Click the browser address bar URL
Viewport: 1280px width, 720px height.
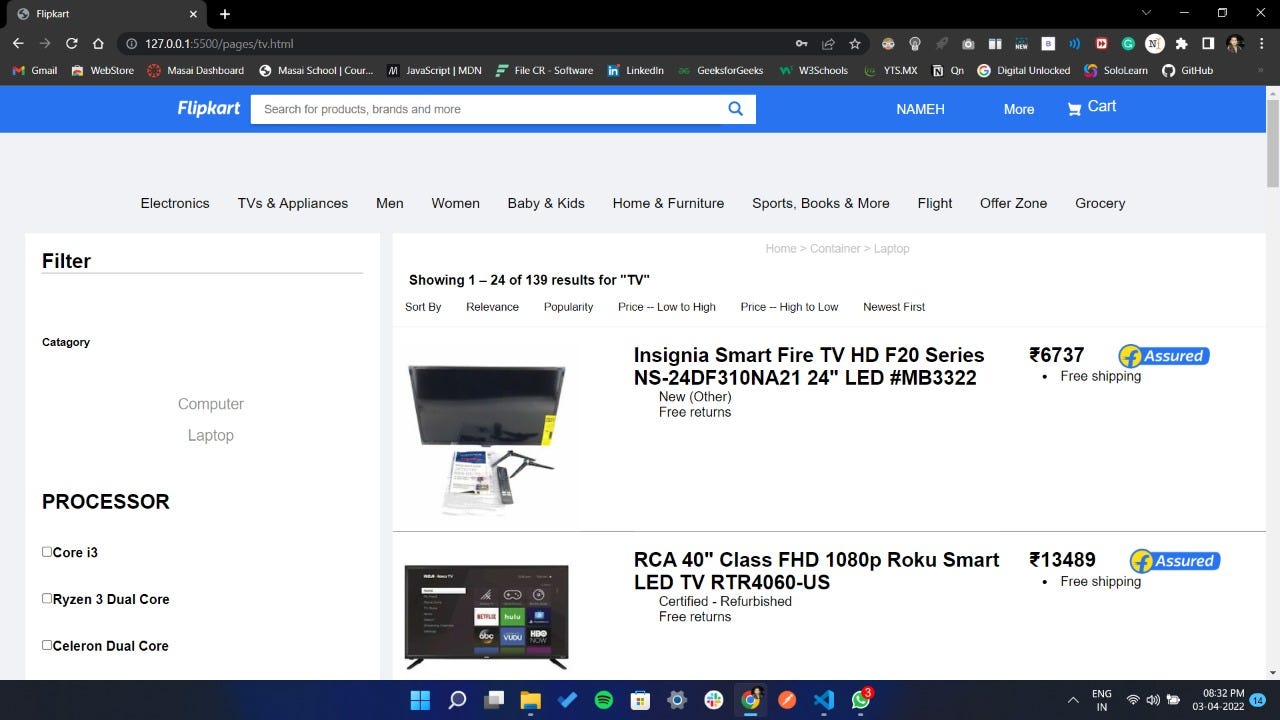(219, 44)
